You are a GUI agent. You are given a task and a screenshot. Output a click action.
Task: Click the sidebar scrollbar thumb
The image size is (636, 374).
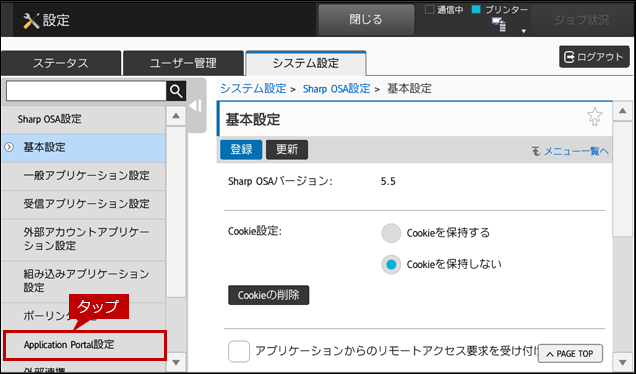pyautogui.click(x=176, y=213)
